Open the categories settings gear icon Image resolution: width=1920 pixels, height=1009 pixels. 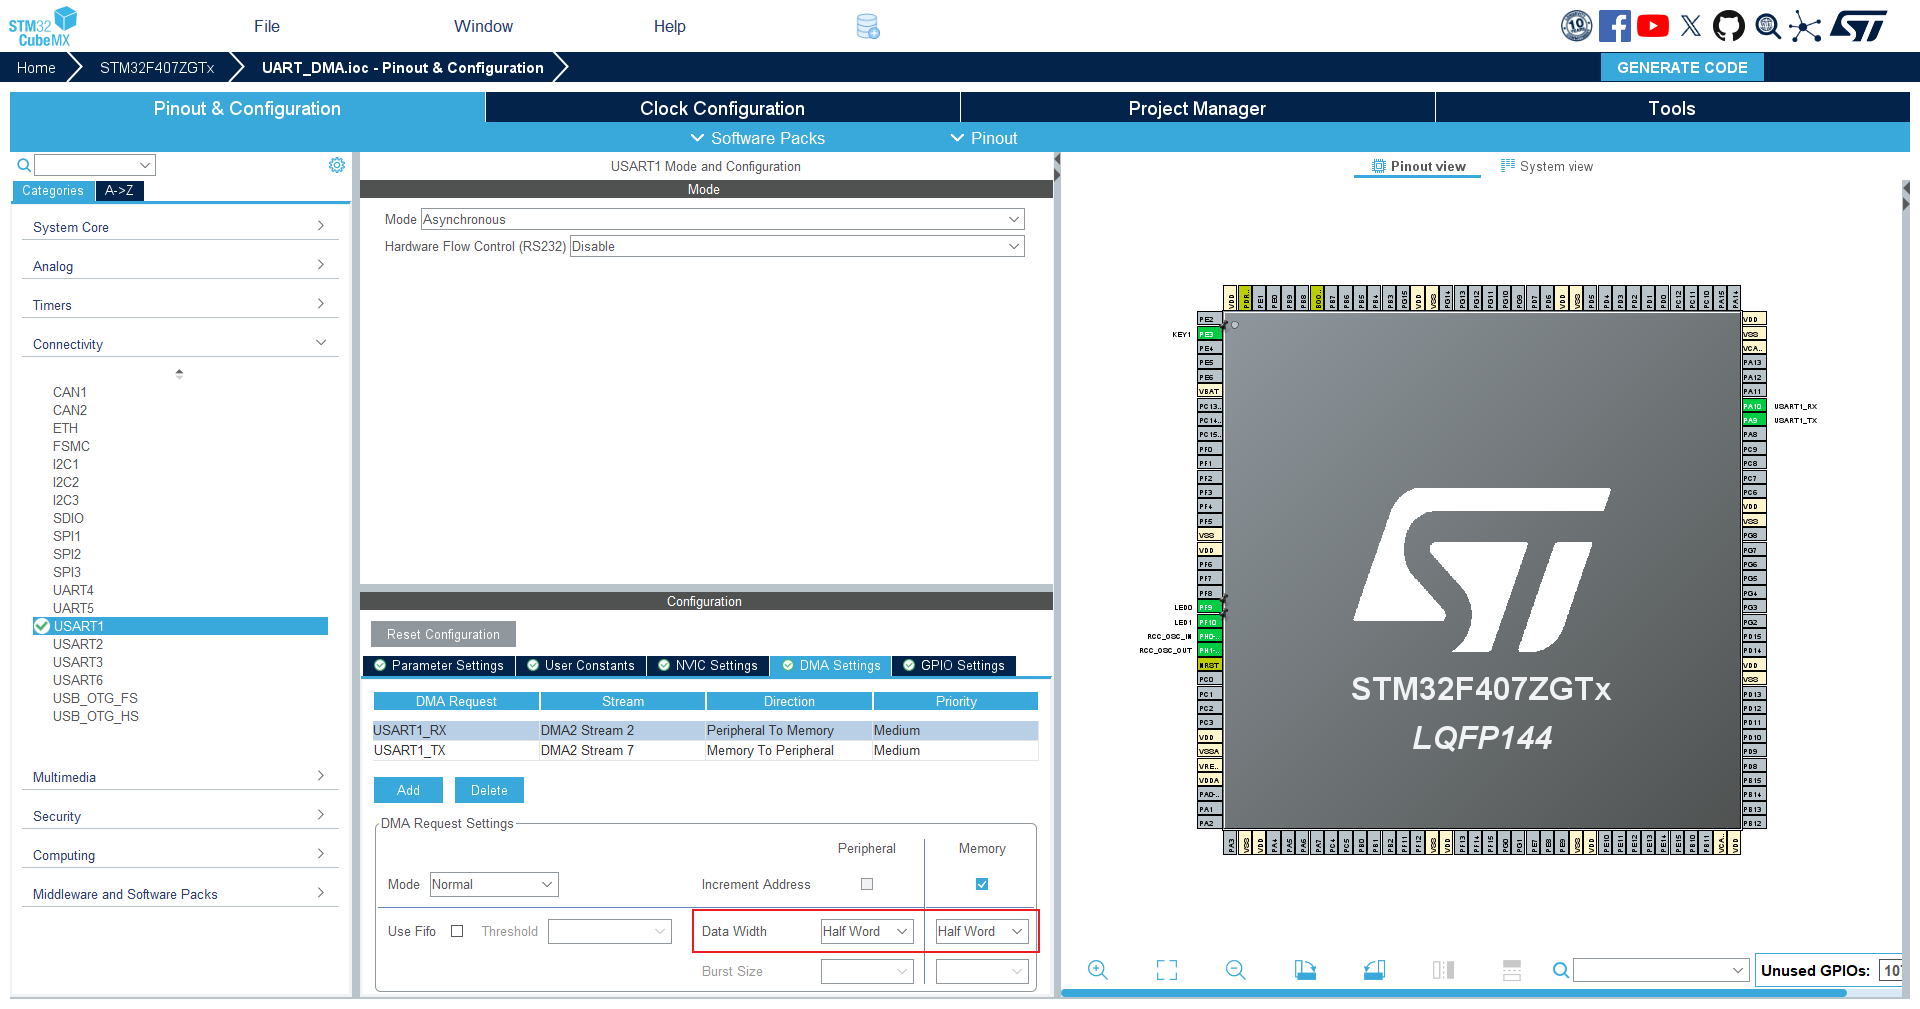(x=337, y=165)
